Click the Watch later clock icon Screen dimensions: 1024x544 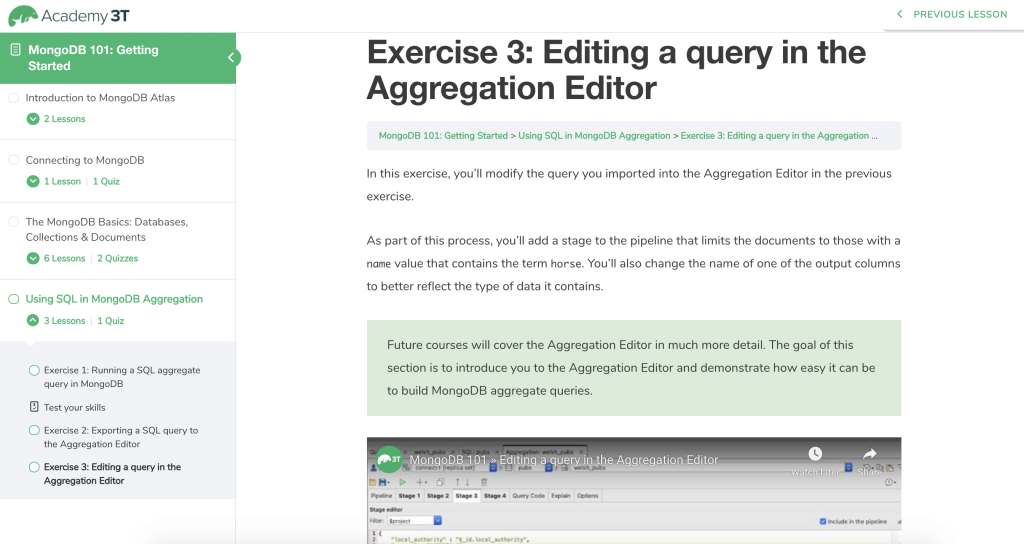[x=815, y=453]
